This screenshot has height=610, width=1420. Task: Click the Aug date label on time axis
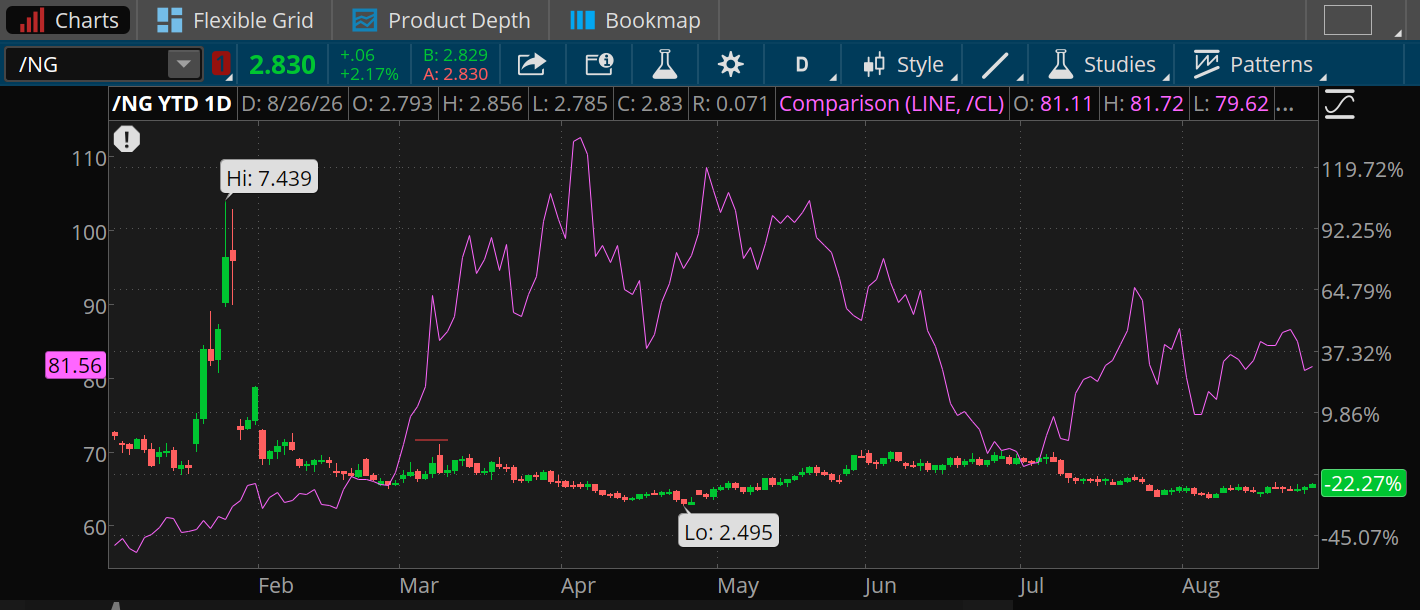coord(1201,586)
